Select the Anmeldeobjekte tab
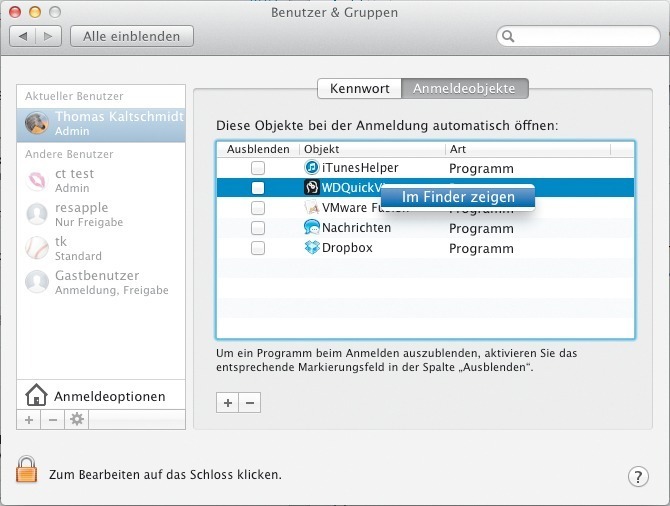This screenshot has height=506, width=670. point(464,88)
